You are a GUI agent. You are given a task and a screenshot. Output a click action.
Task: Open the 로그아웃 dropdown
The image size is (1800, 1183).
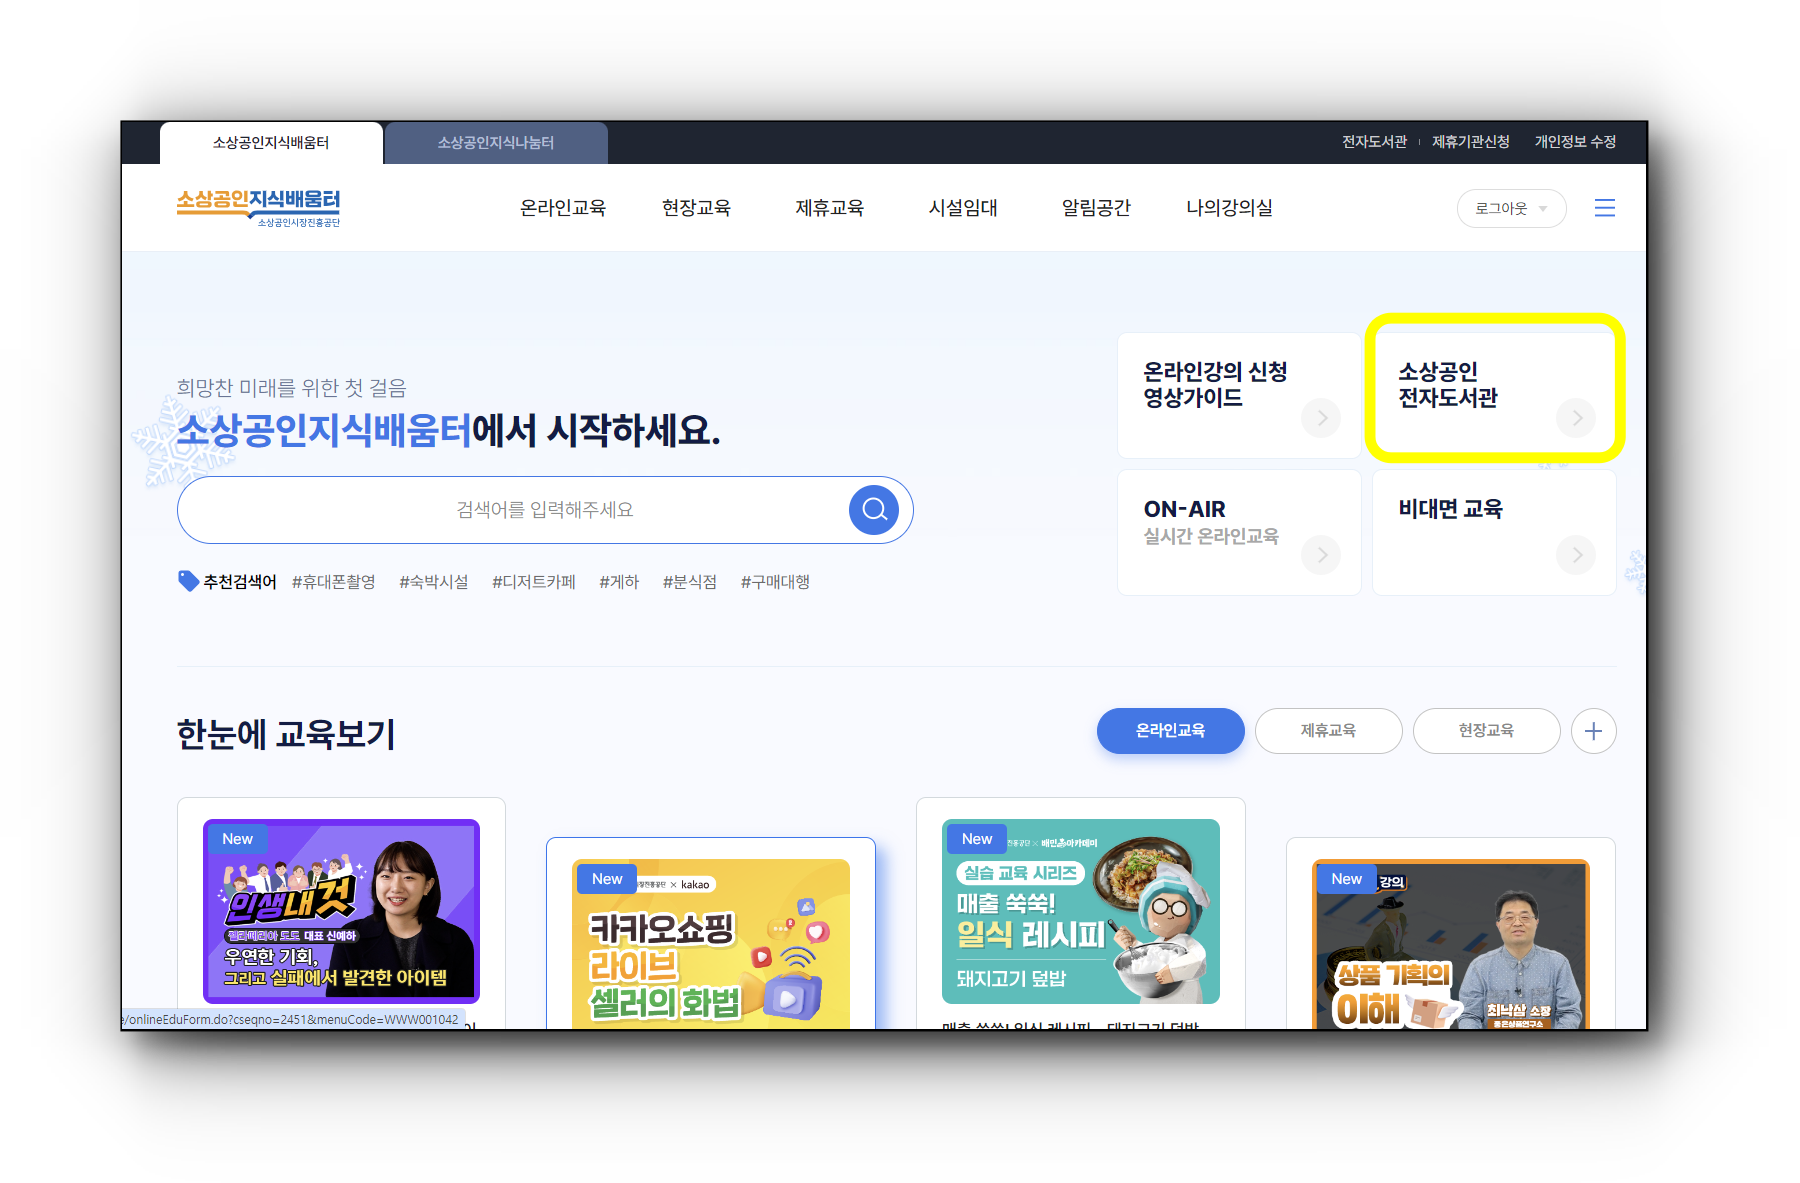(x=1511, y=208)
